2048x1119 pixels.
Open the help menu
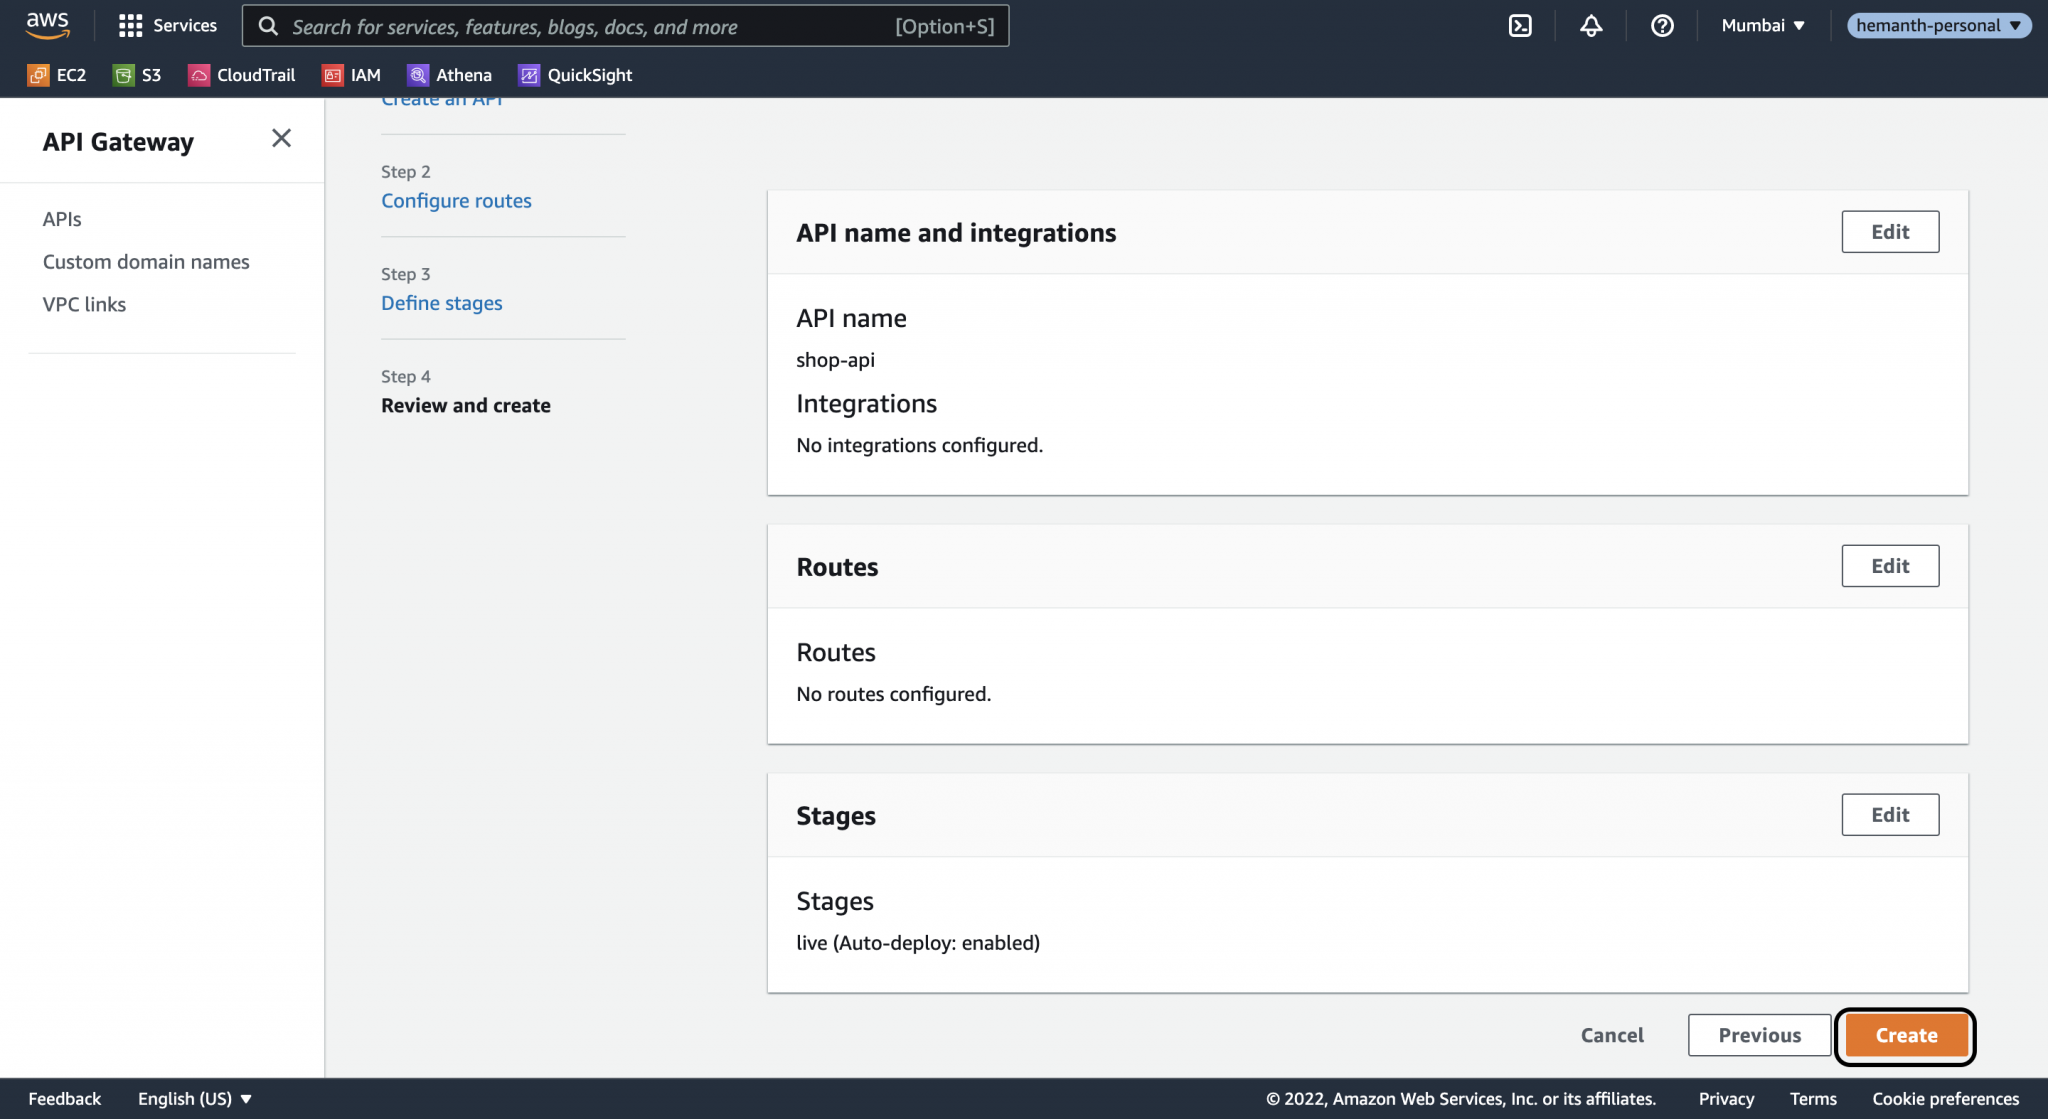tap(1662, 25)
